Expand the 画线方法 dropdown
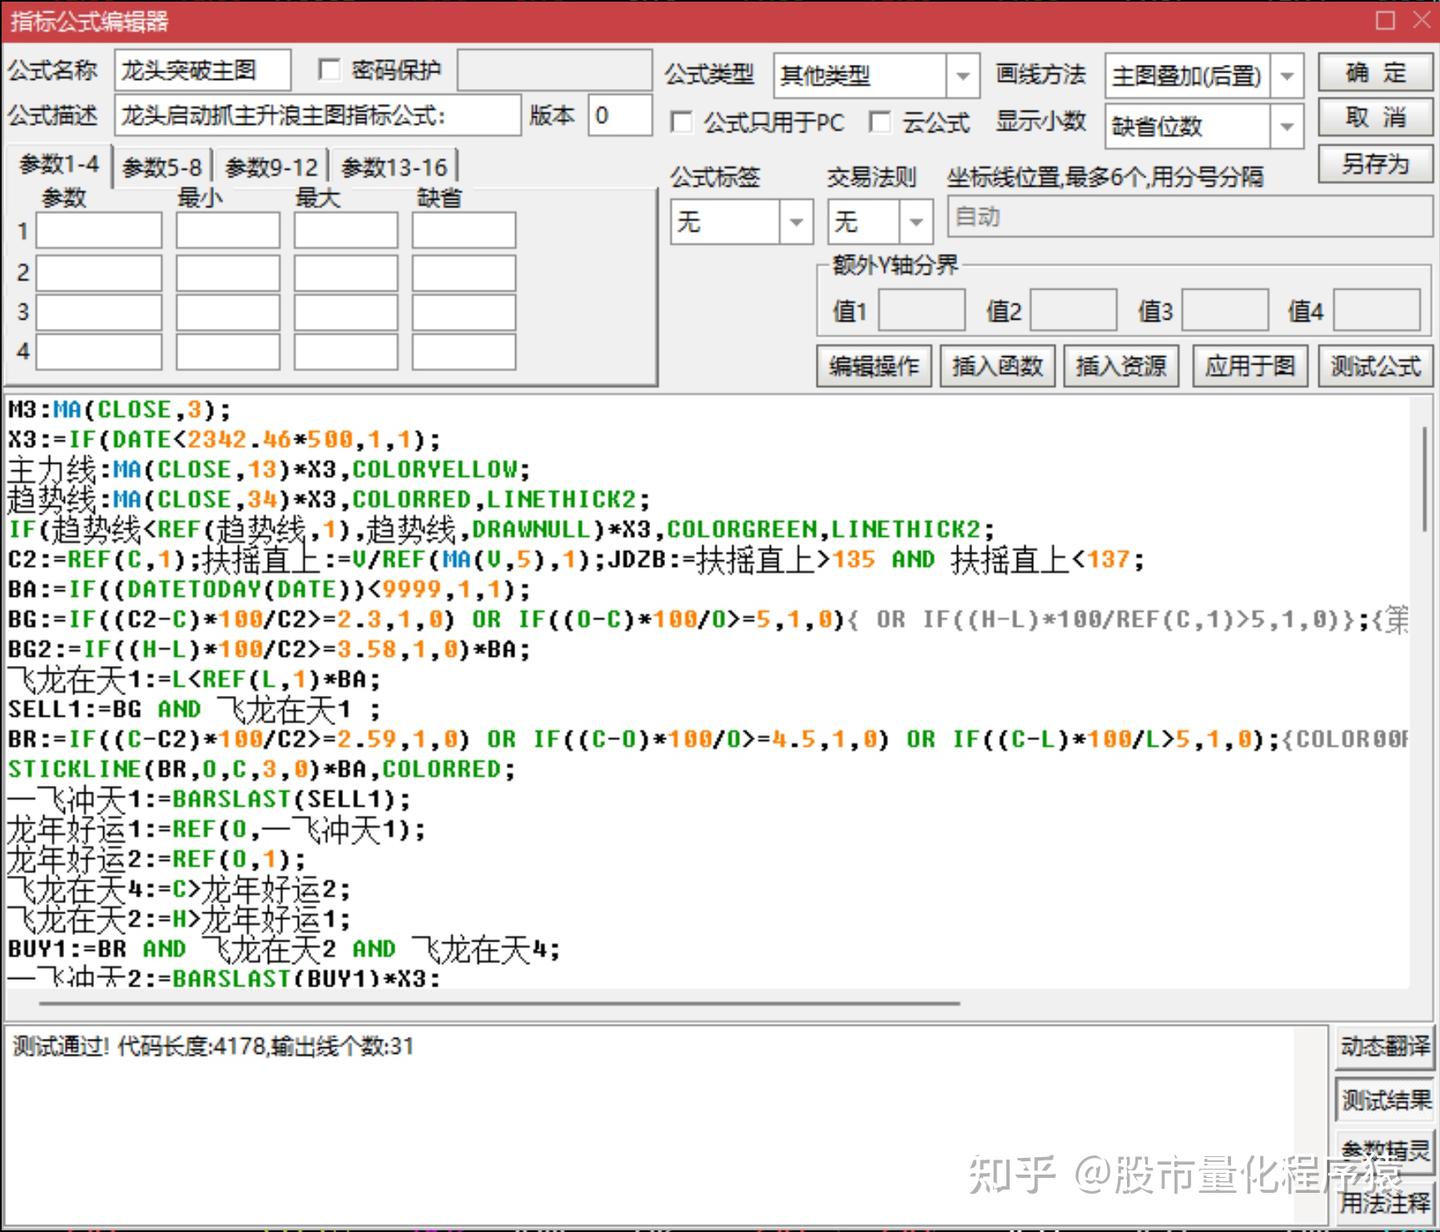The height and width of the screenshot is (1232, 1440). [1287, 76]
